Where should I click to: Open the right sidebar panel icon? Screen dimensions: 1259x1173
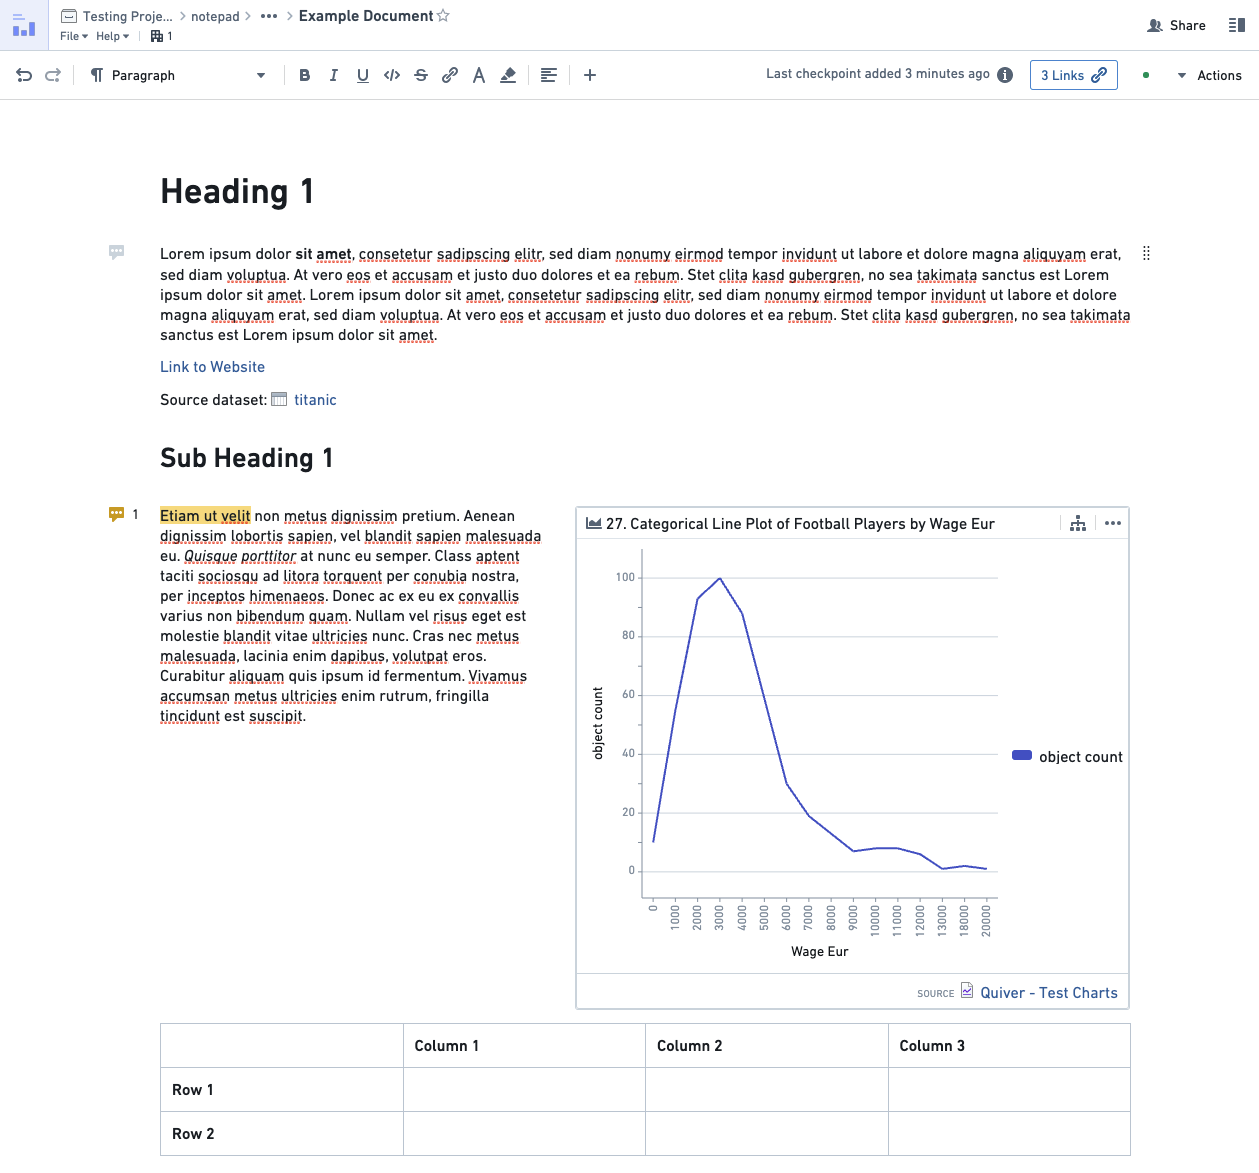(x=1237, y=25)
